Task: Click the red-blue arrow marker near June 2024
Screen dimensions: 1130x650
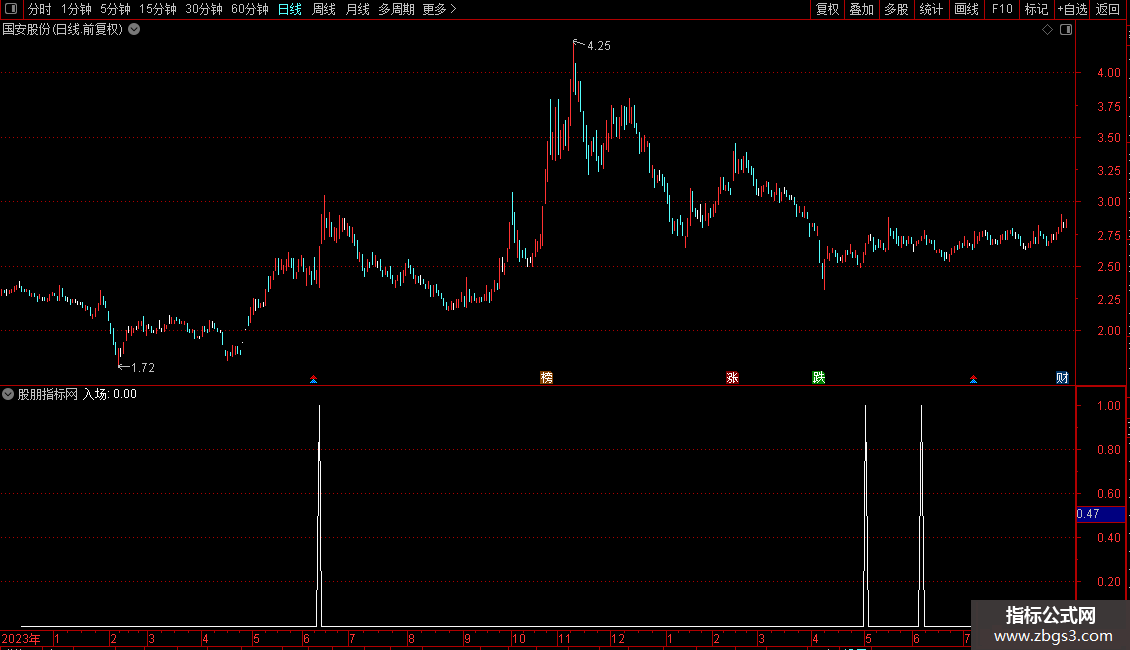Action: [x=974, y=379]
